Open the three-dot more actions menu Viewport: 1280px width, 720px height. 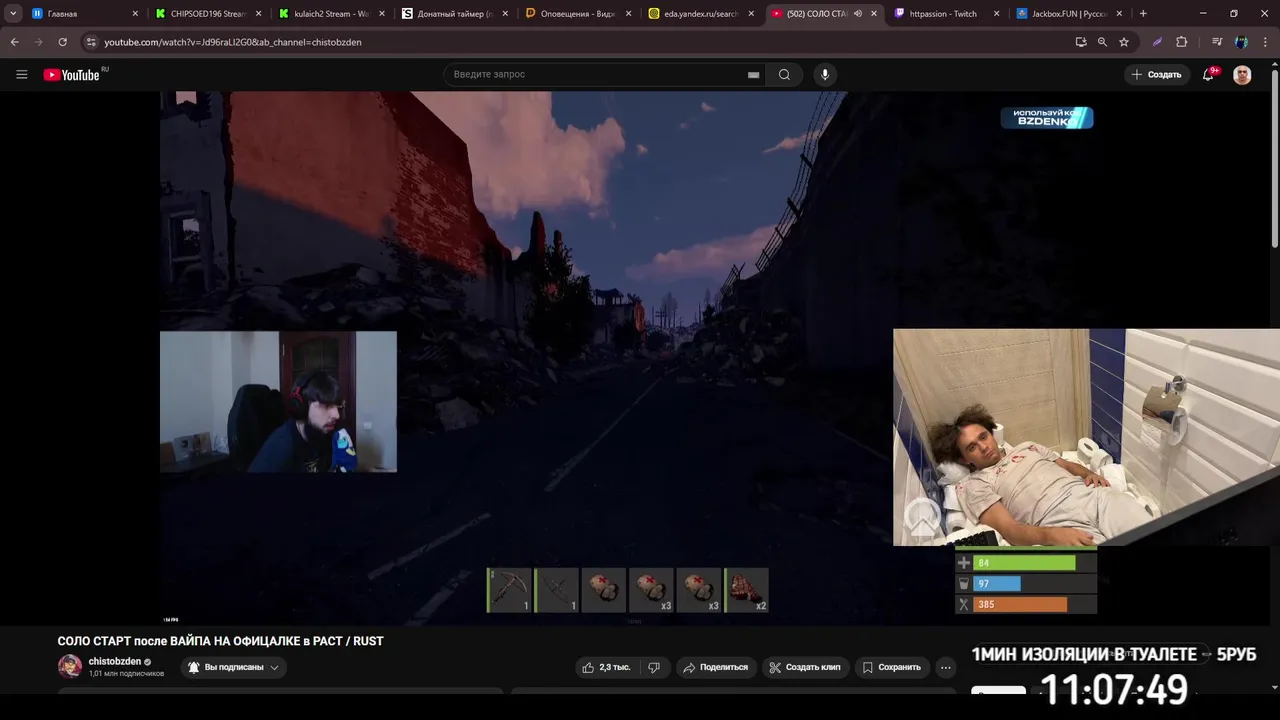(x=946, y=667)
